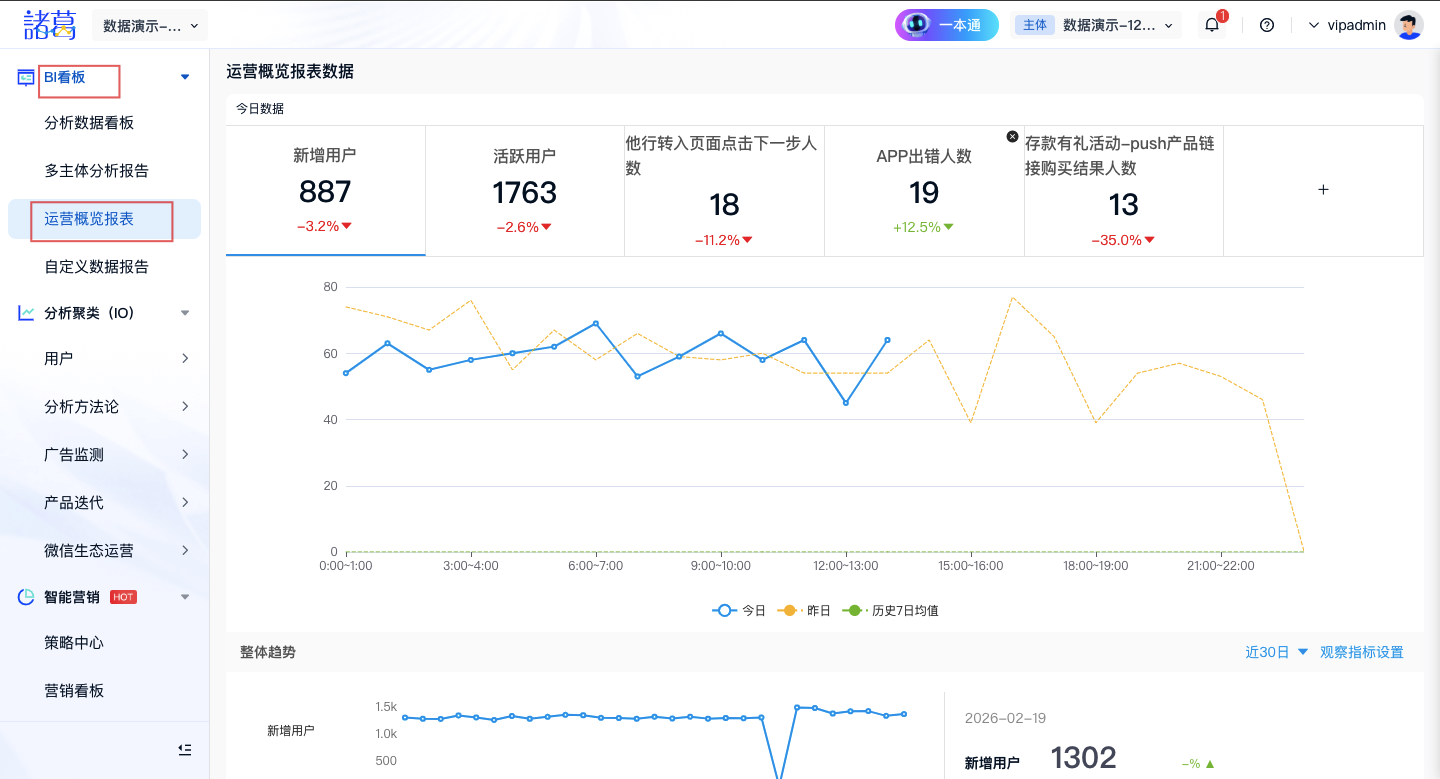This screenshot has width=1440, height=779.
Task: Click the 诸葛 logo in the header
Action: point(50,25)
